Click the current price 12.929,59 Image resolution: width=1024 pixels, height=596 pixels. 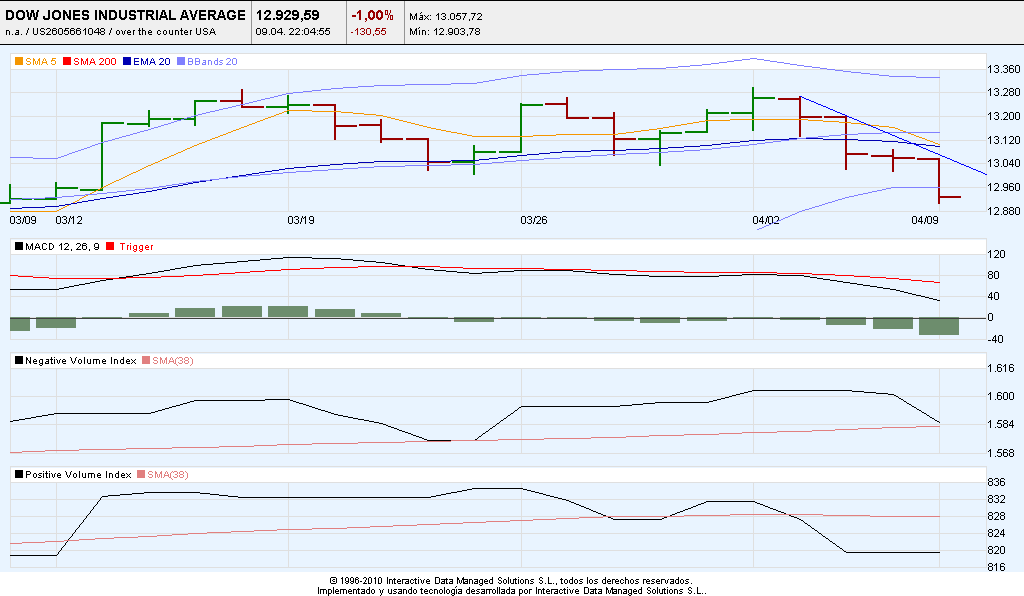(287, 15)
